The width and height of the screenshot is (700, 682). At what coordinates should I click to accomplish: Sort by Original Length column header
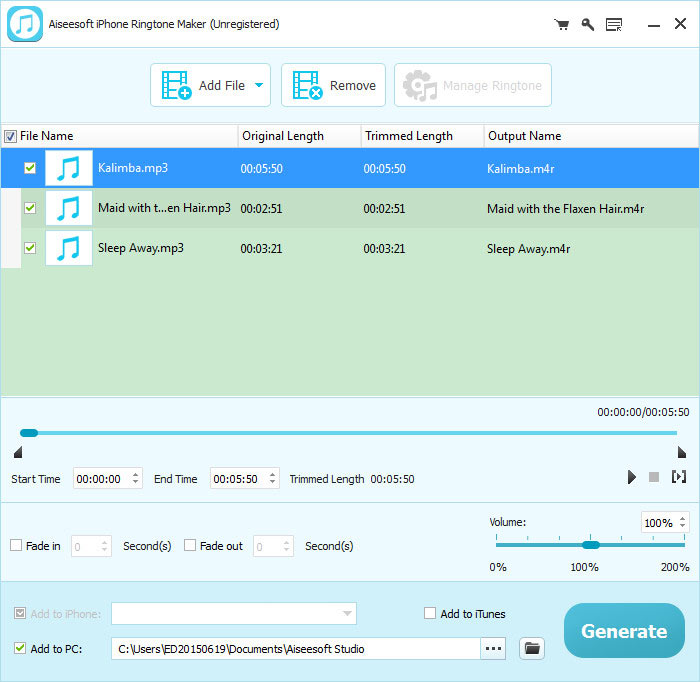point(299,136)
